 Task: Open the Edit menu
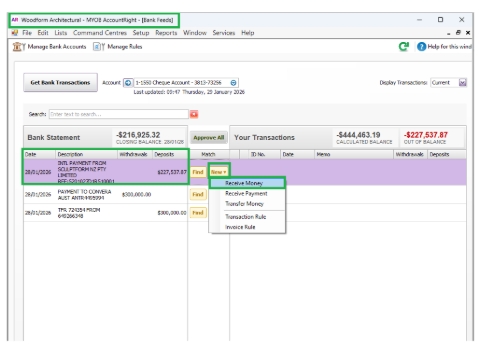point(43,33)
